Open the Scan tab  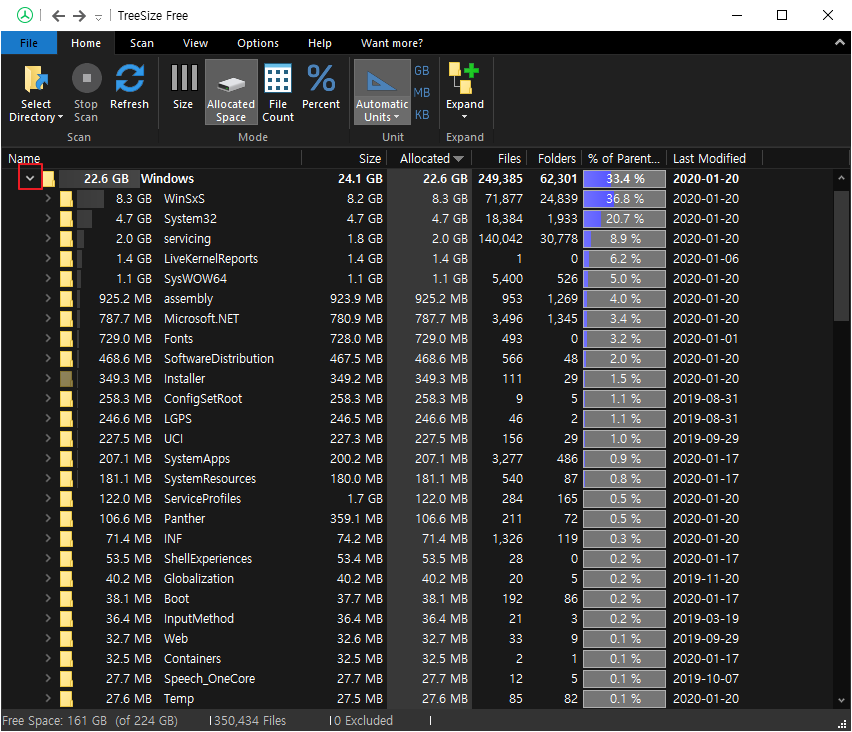click(142, 43)
